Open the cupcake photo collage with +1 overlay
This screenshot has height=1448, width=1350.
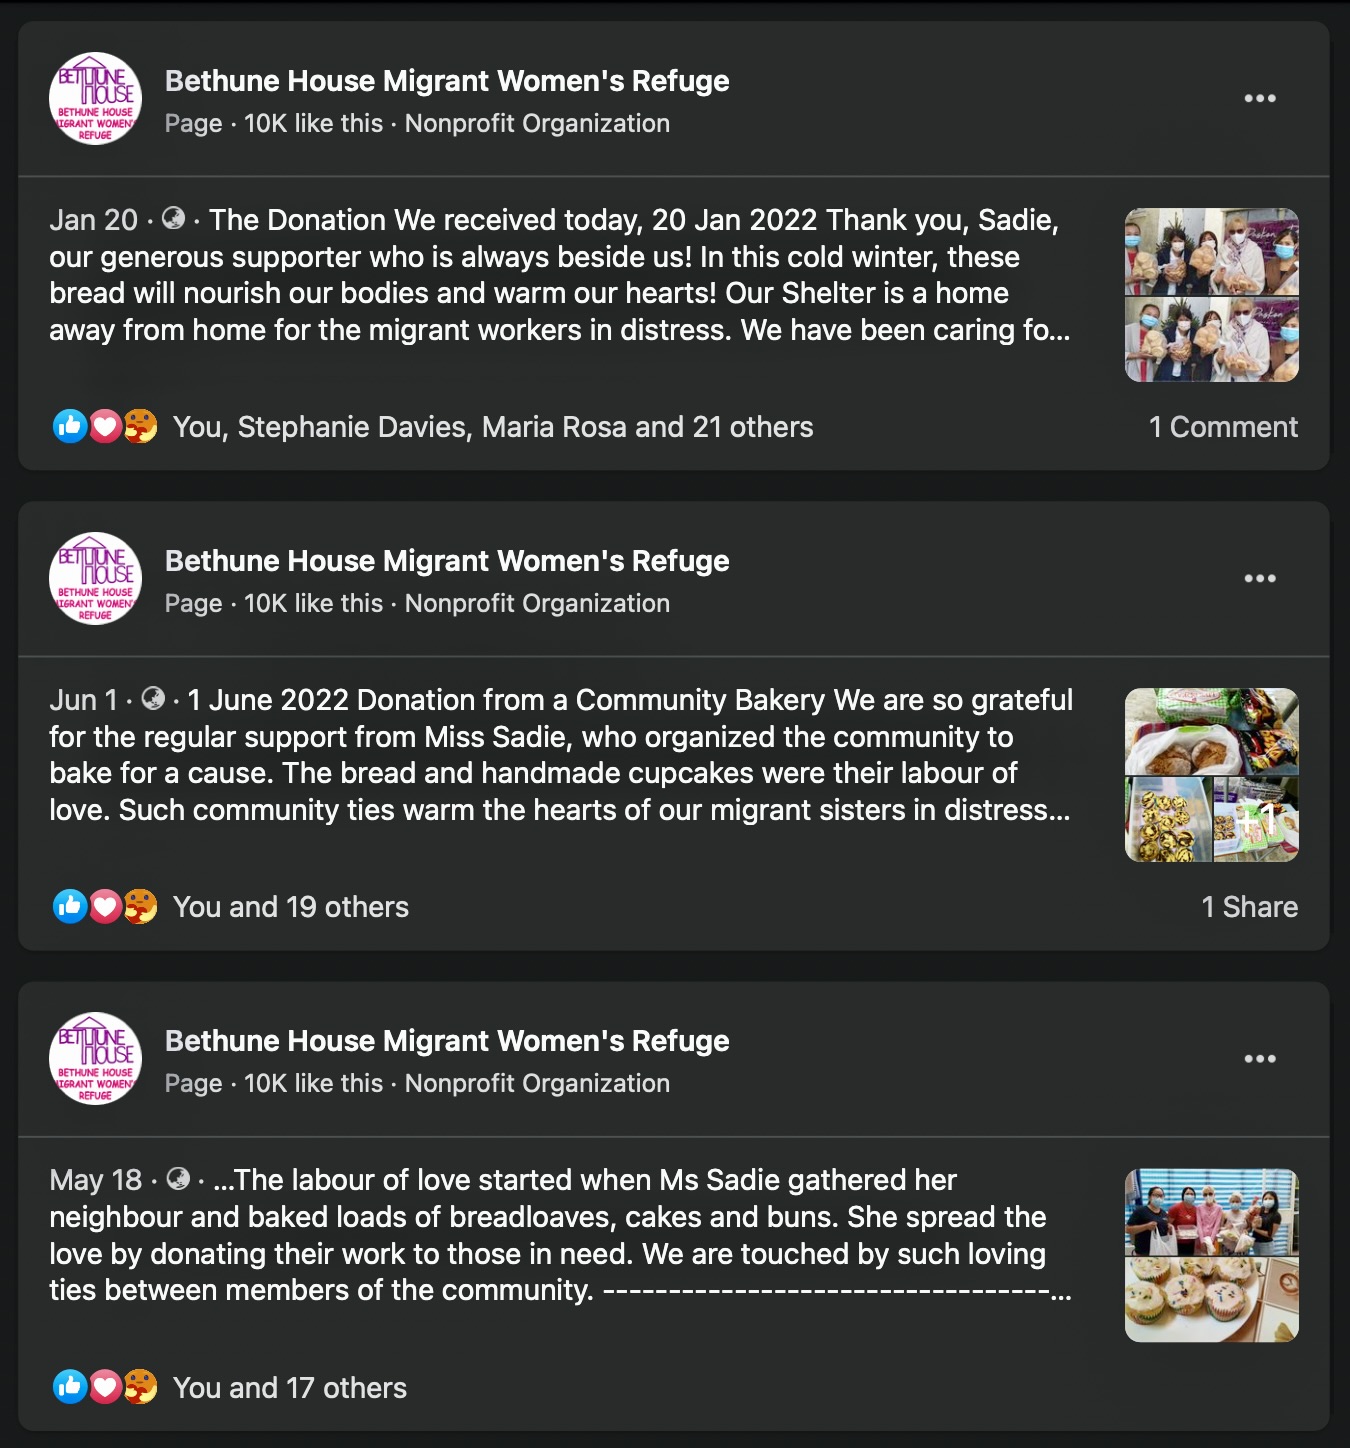1212,775
